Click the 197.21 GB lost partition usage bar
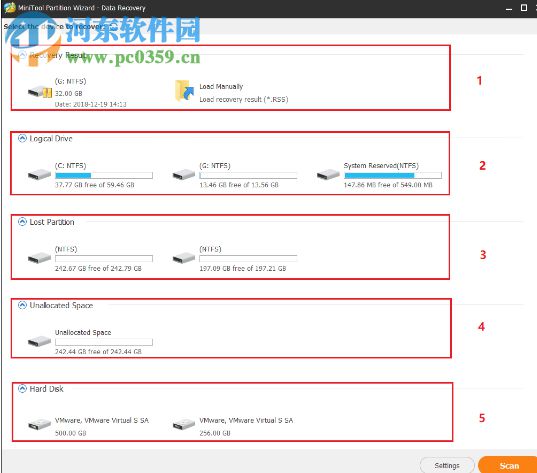Screen dimensions: 537x473 pos(248,259)
